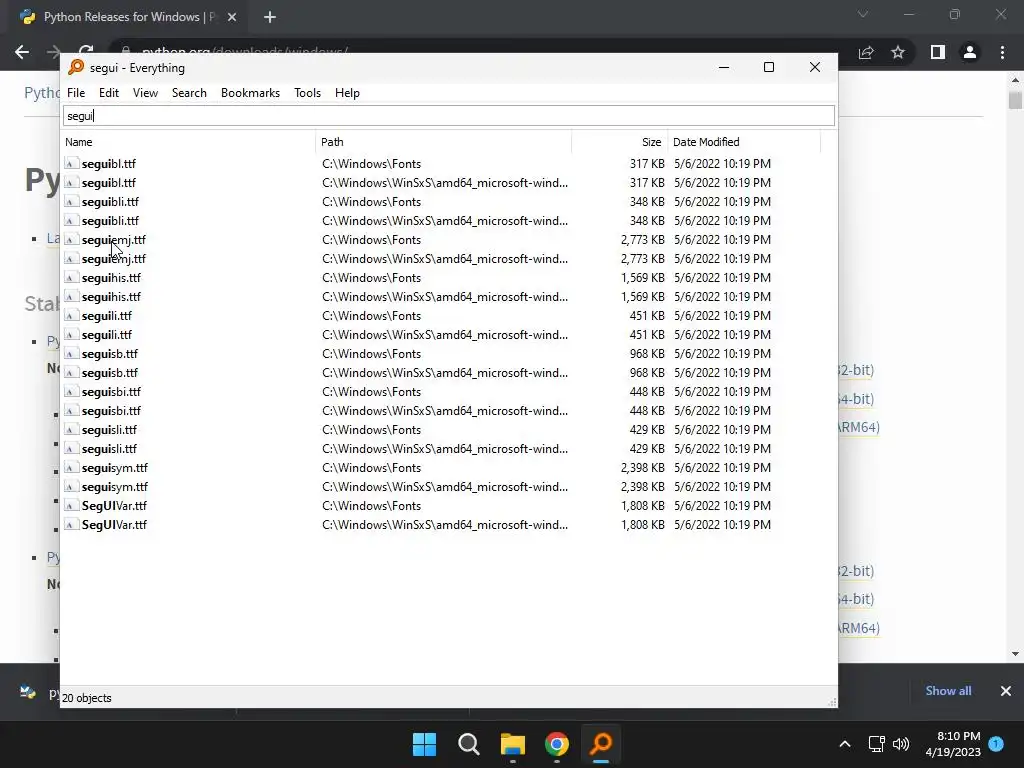Sort results by Date Modified column header
The height and width of the screenshot is (768, 1024).
(x=743, y=142)
